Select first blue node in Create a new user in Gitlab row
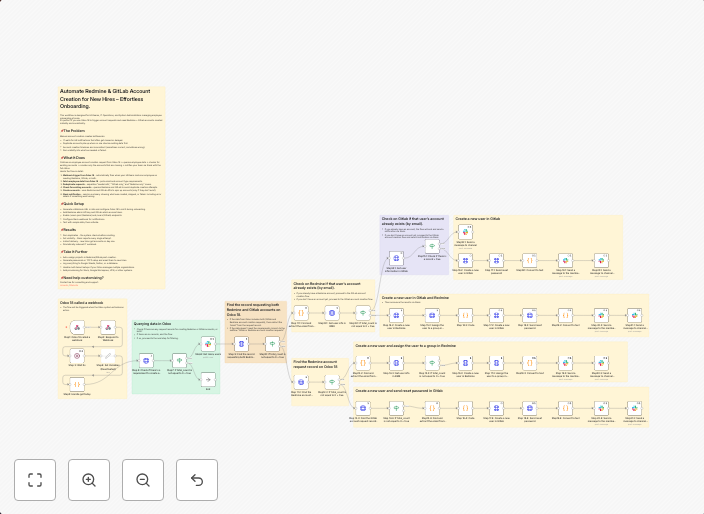 point(466,260)
